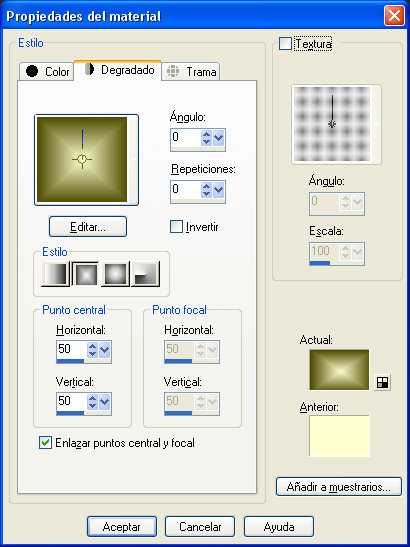The width and height of the screenshot is (410, 547).
Task: Switch to the Trama tab
Action: click(x=191, y=72)
